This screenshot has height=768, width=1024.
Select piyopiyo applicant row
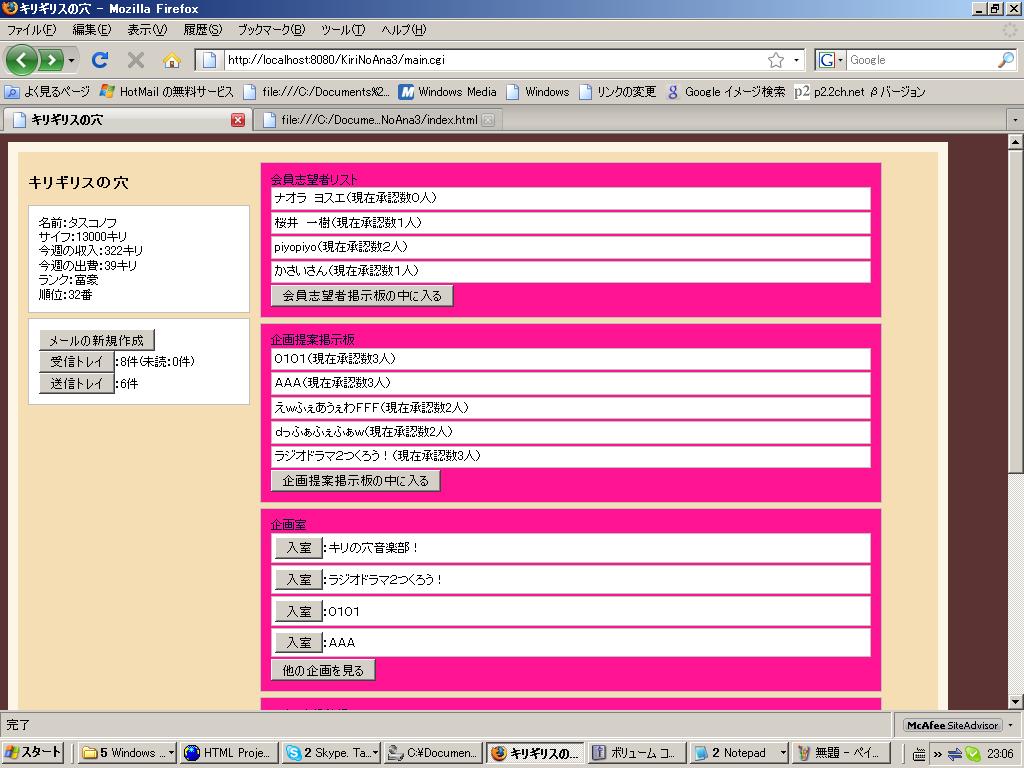click(571, 247)
